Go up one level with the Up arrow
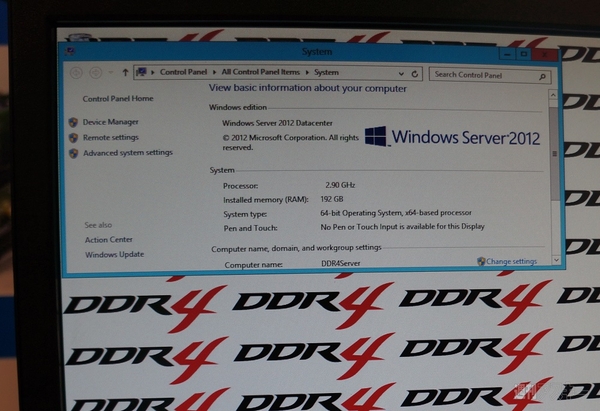Image resolution: width=600 pixels, height=411 pixels. [125, 72]
